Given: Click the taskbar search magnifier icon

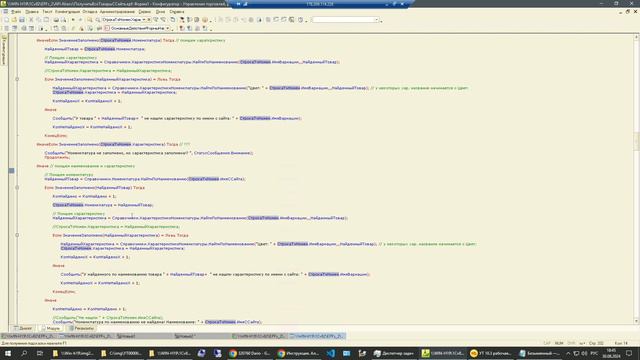Looking at the screenshot, I should [24, 353].
